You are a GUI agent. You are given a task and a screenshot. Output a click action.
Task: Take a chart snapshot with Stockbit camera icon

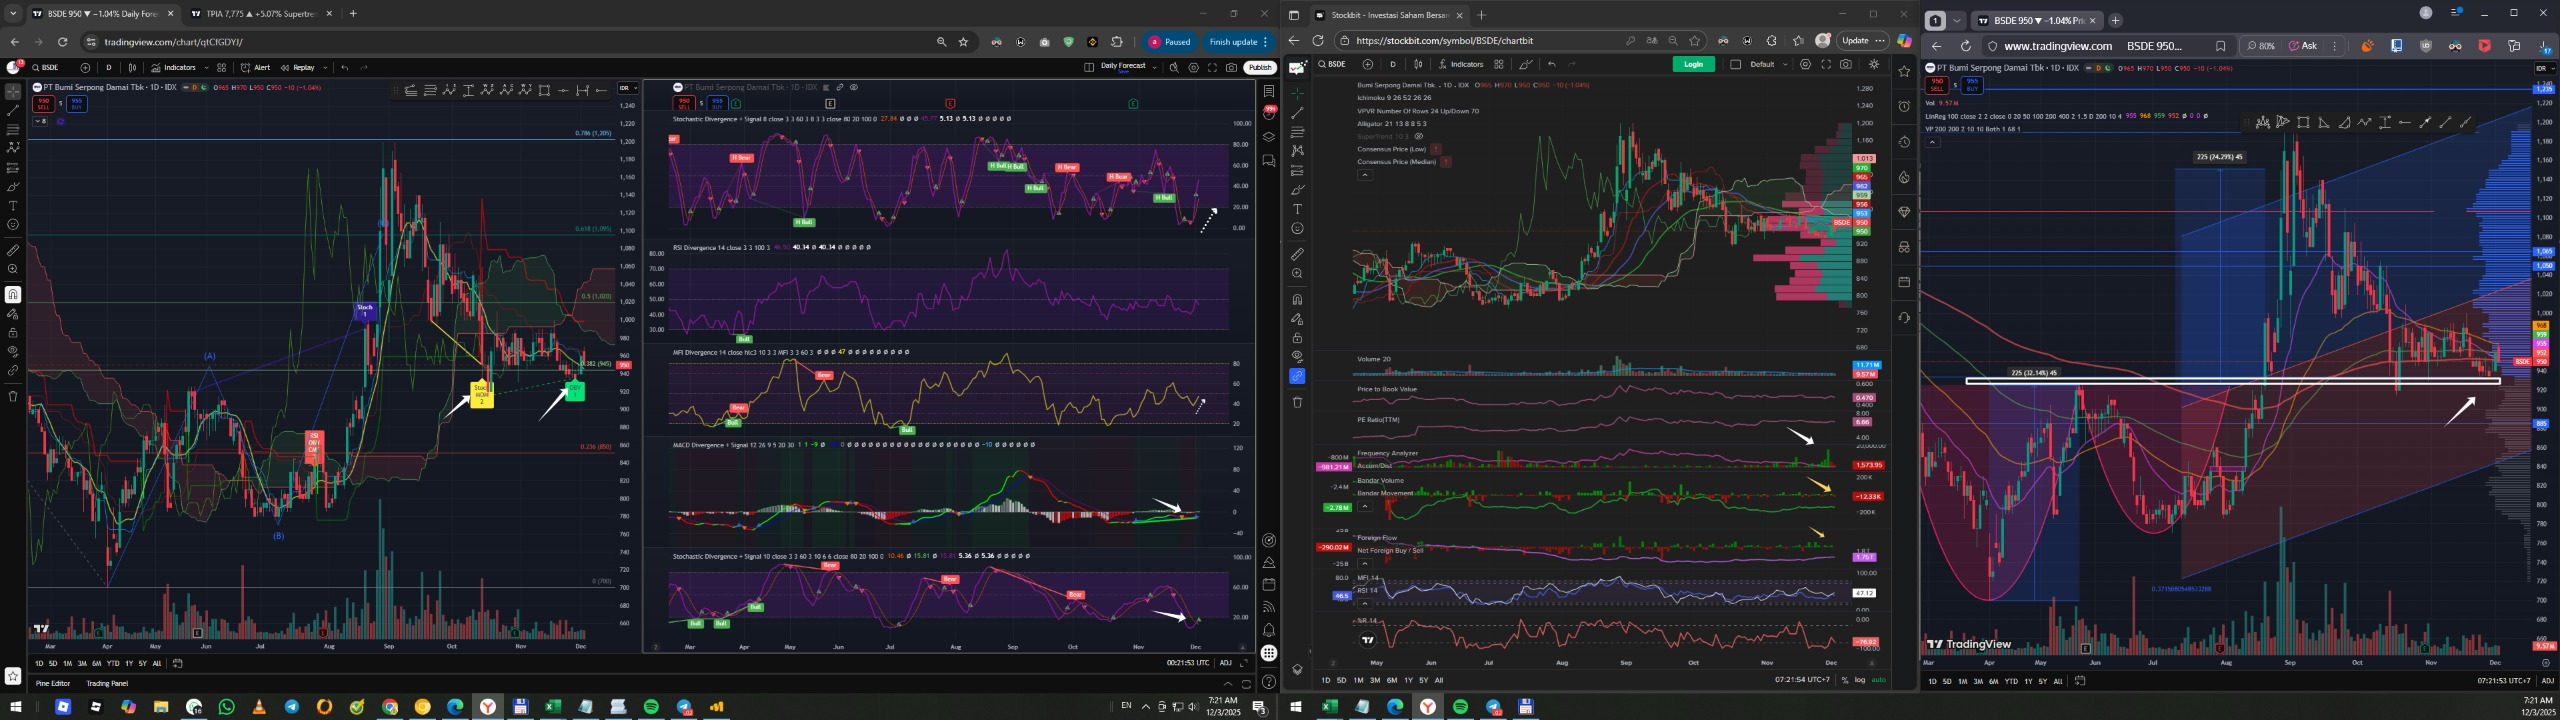pos(1845,64)
